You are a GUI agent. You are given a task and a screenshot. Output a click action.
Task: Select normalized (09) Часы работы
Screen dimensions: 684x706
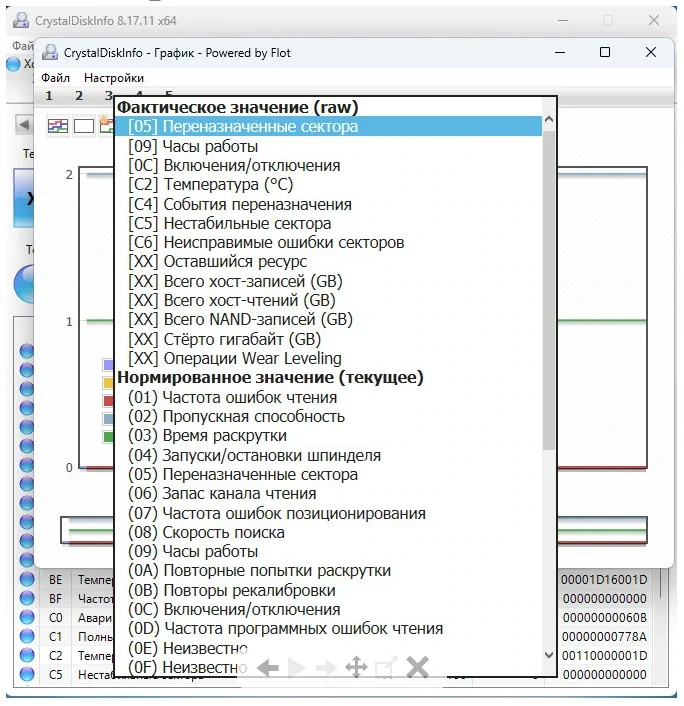point(328,551)
